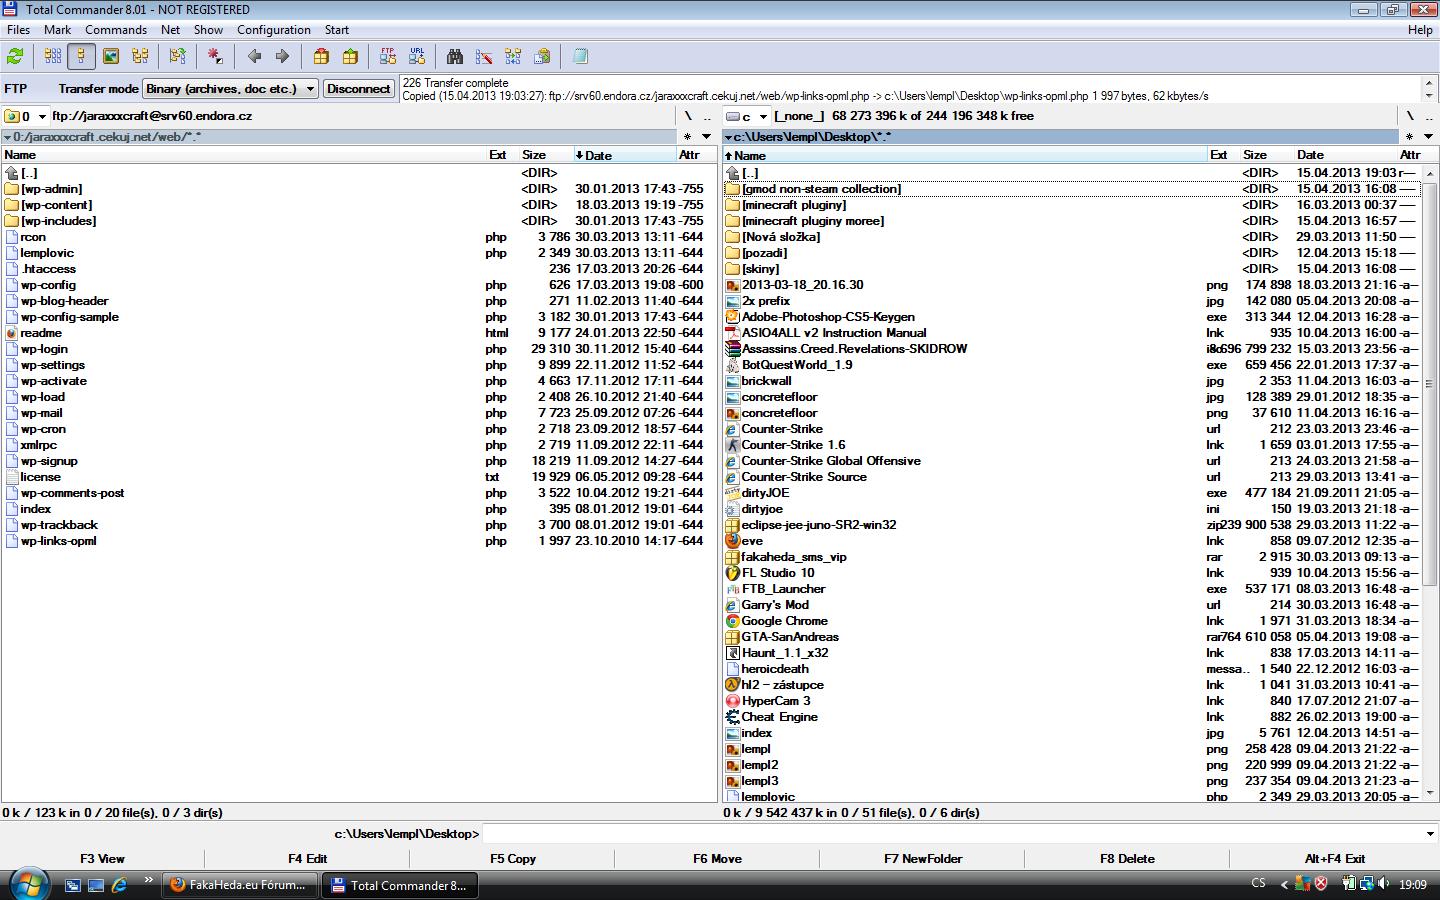This screenshot has width=1440, height=900.
Task: Click the F6 Move button
Action: [x=717, y=858]
